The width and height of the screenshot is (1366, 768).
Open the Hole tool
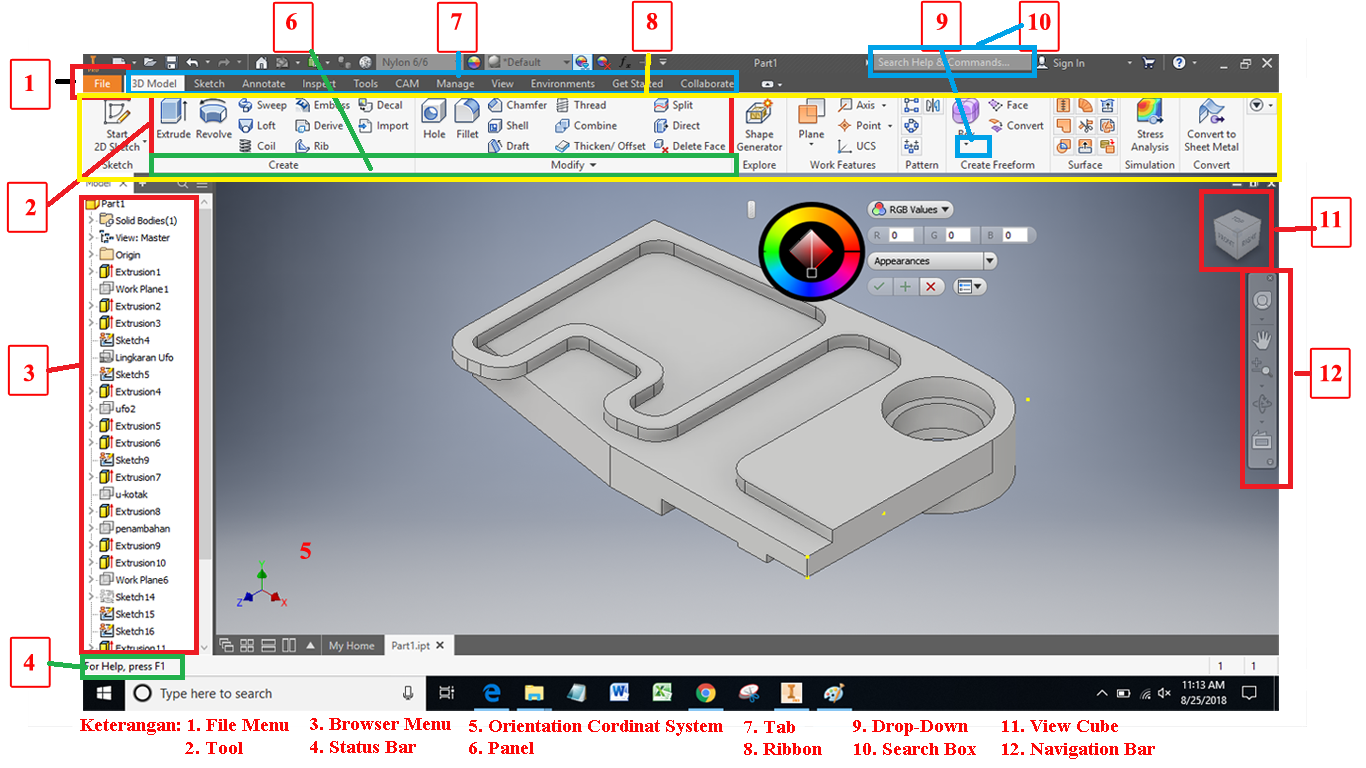(x=434, y=120)
